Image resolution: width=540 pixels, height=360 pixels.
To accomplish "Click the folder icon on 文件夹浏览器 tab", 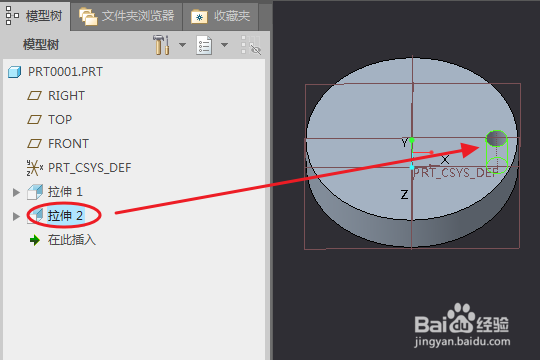I will [88, 16].
